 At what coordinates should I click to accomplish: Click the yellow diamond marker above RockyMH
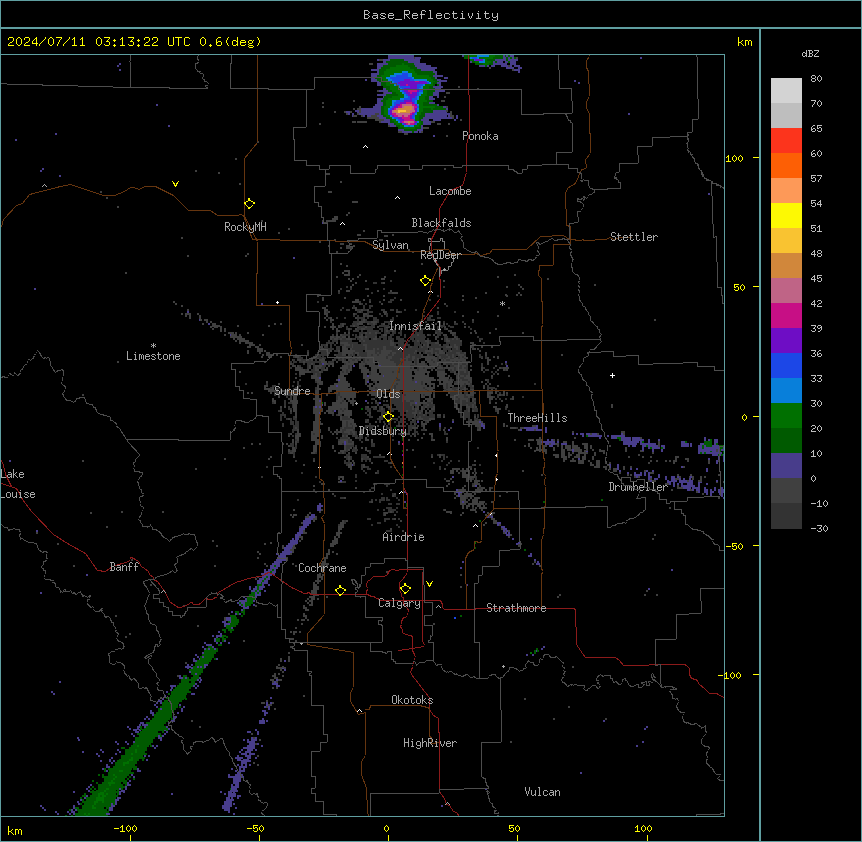250,204
